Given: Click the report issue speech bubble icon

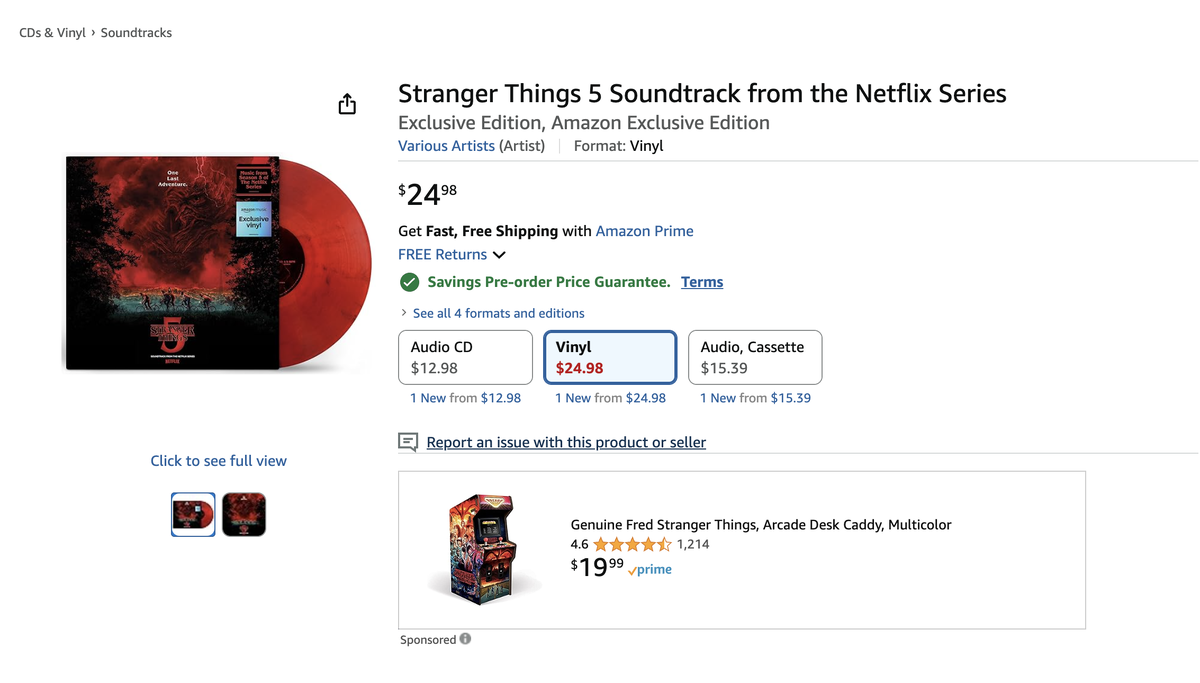Looking at the screenshot, I should pyautogui.click(x=408, y=442).
